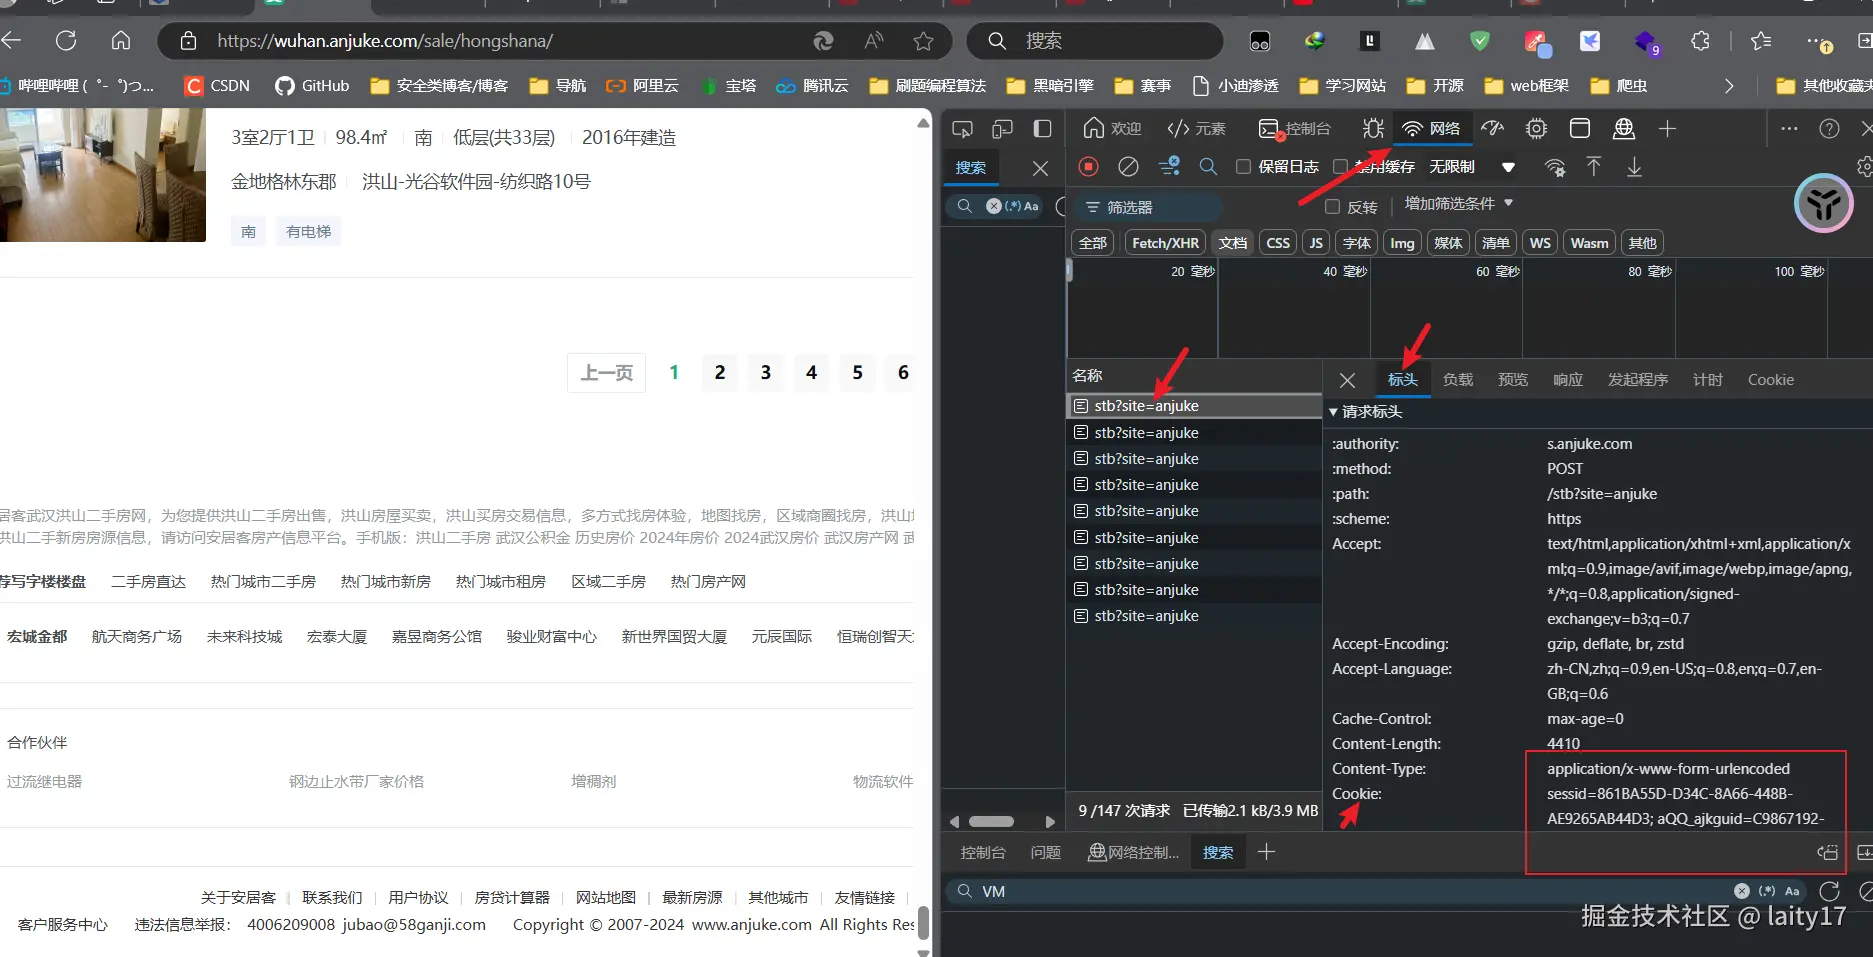Enable the 保留日志 checkbox
Screen dimensions: 1873x957
coord(1243,166)
